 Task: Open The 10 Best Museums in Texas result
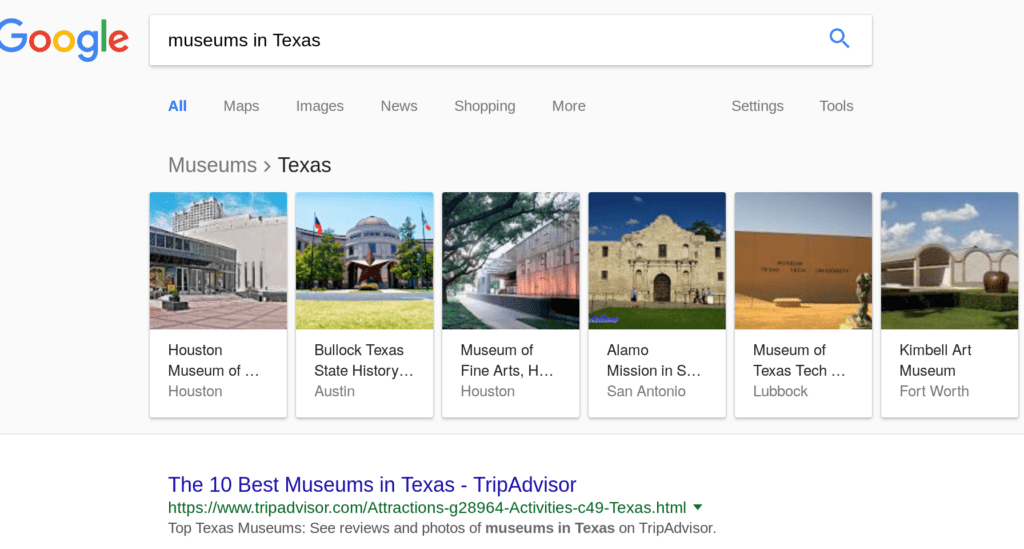click(x=372, y=485)
